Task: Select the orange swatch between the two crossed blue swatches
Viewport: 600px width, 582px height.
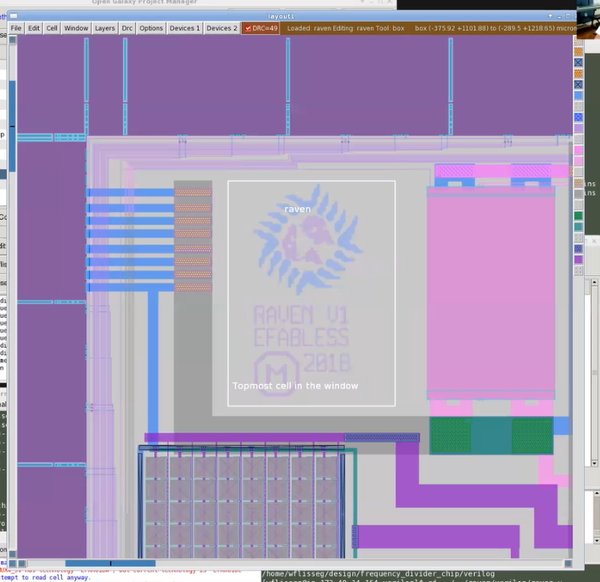Action: pyautogui.click(x=578, y=73)
